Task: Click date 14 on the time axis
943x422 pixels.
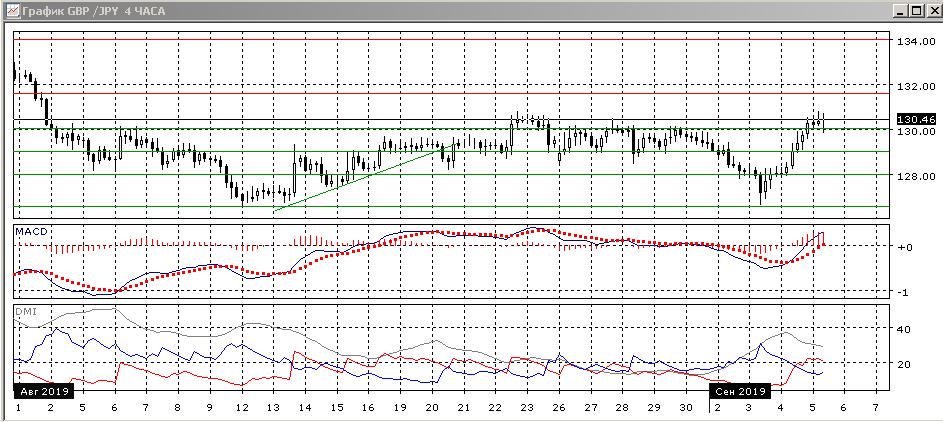Action: pyautogui.click(x=305, y=408)
